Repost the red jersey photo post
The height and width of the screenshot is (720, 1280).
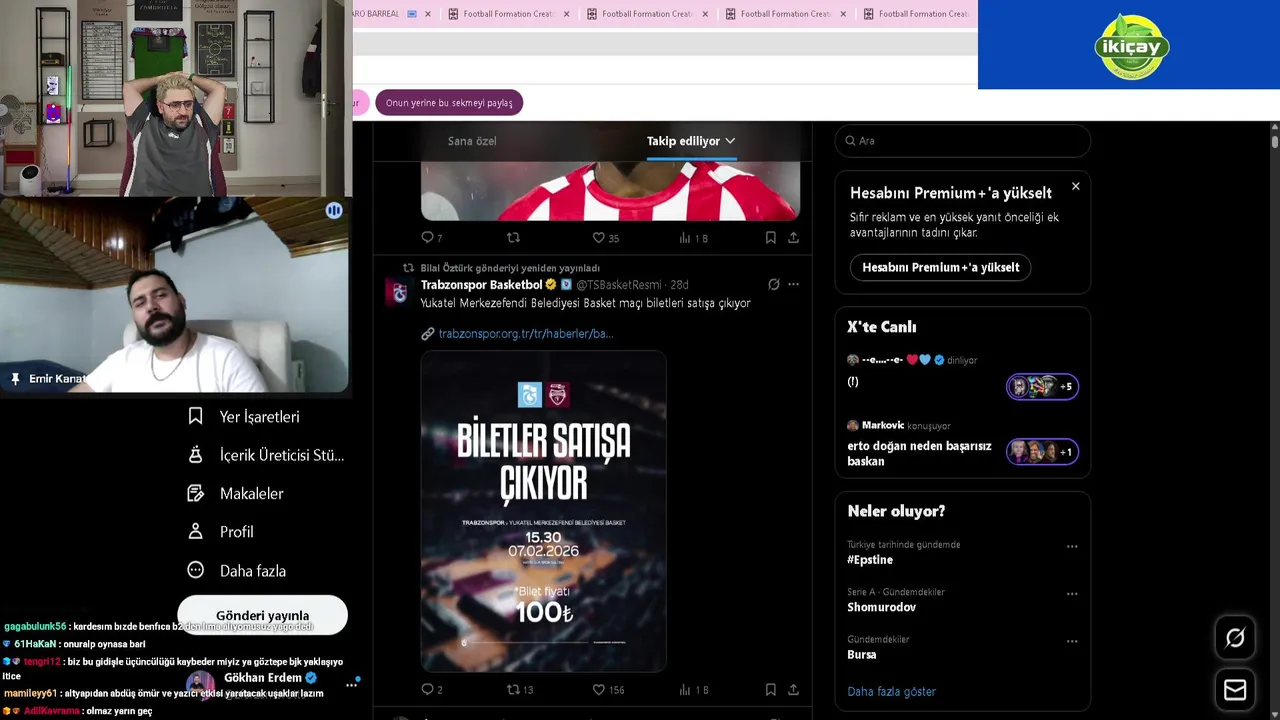513,237
